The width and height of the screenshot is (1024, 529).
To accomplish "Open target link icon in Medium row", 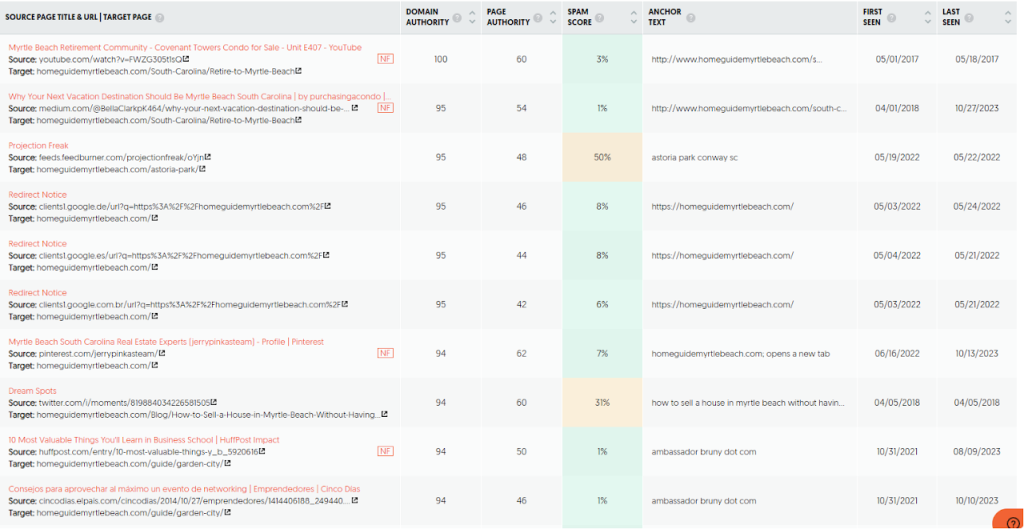I will [x=298, y=120].
